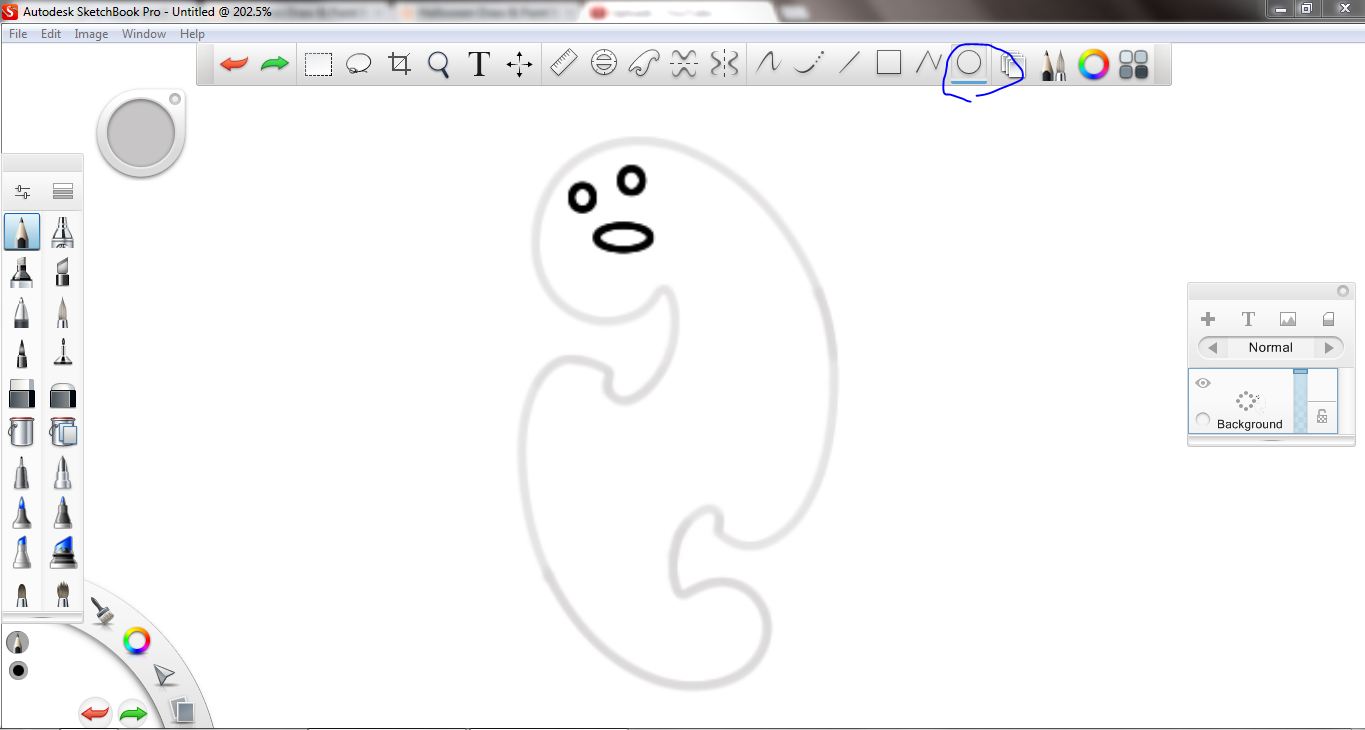Screen dimensions: 1365x730
Task: Select the Flood Fill bucket
Action: (x=22, y=432)
